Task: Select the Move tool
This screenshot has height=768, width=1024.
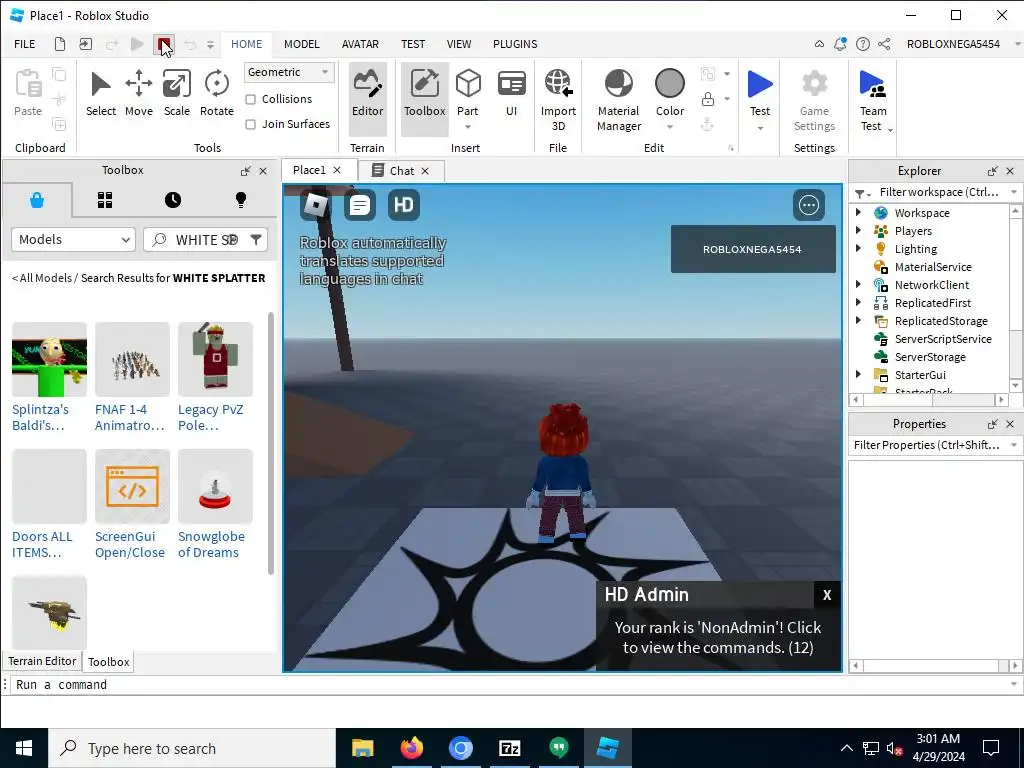Action: point(139,93)
